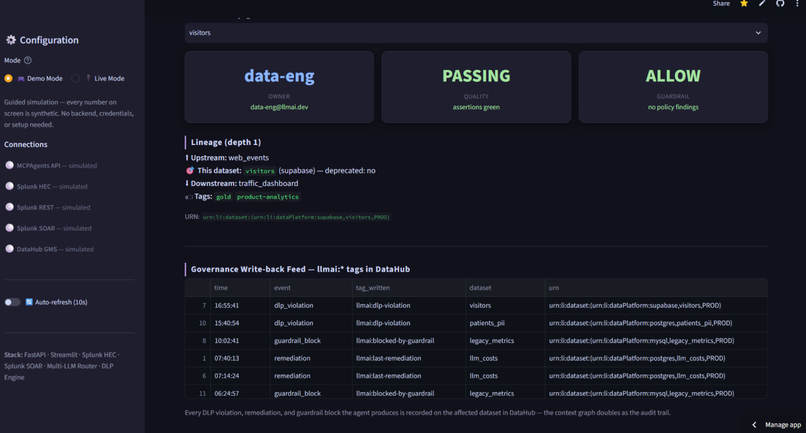
Task: Click the Downstream traffic_dashboard line
Action: 242,183
